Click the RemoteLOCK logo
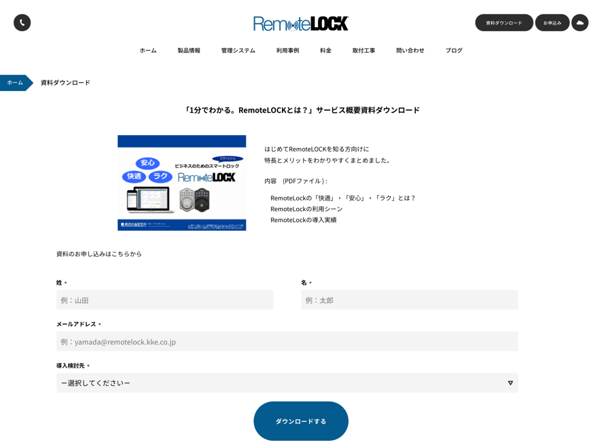The height and width of the screenshot is (447, 600). point(300,23)
